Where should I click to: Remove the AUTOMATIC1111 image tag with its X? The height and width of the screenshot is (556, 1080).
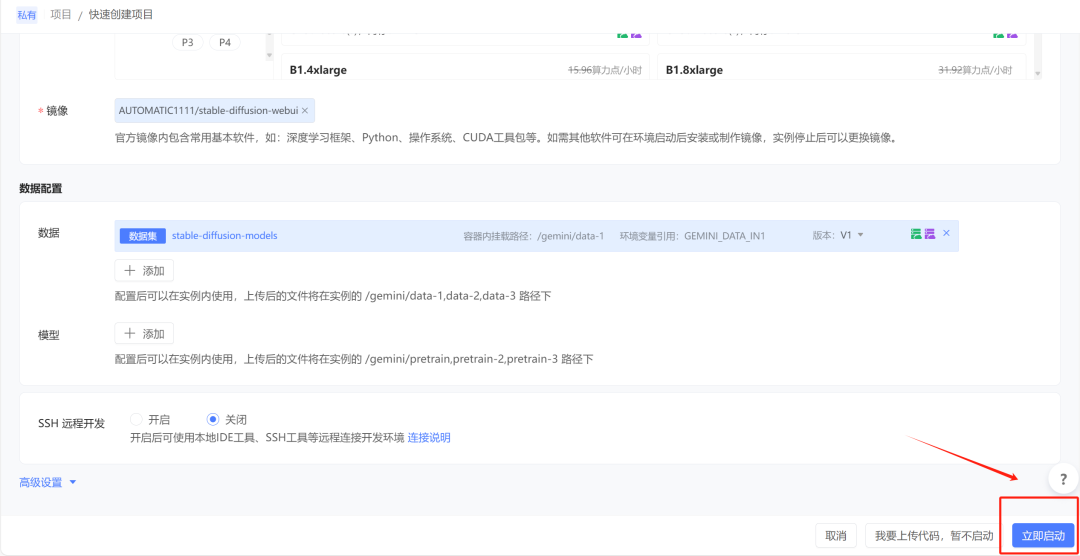click(x=304, y=110)
